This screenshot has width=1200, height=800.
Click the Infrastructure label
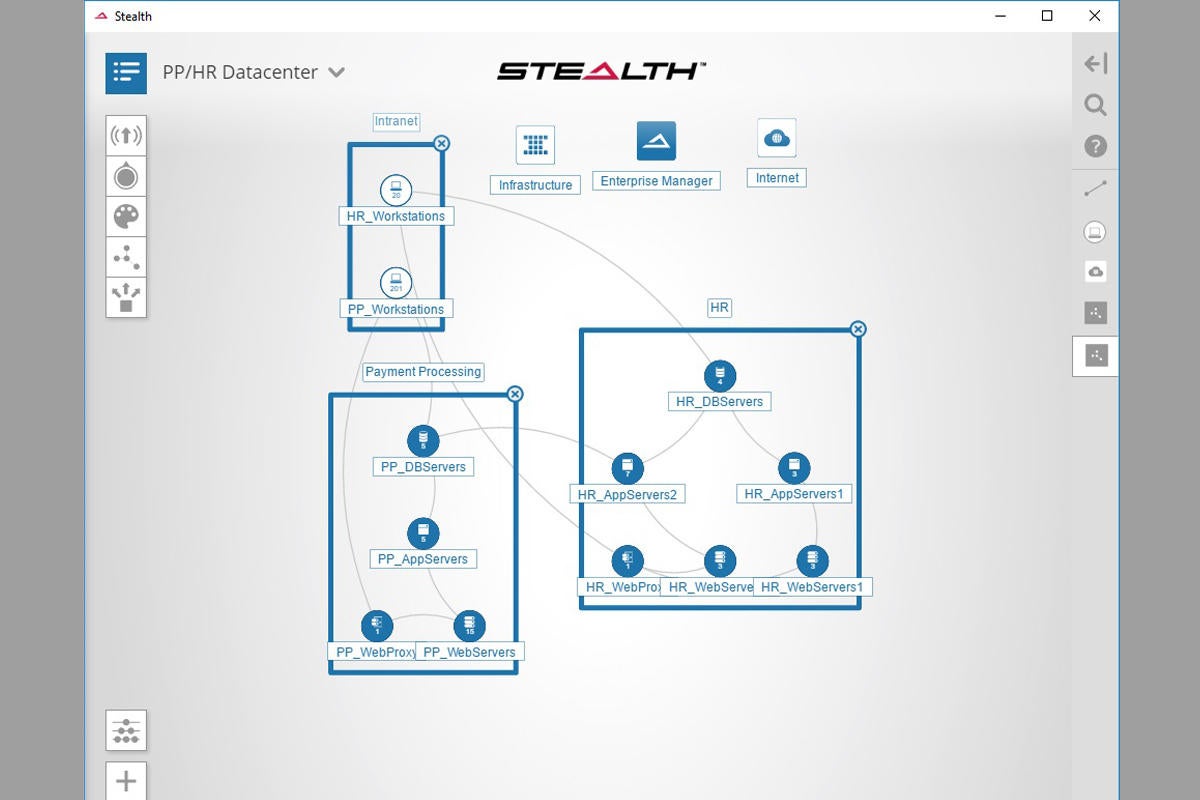point(535,185)
